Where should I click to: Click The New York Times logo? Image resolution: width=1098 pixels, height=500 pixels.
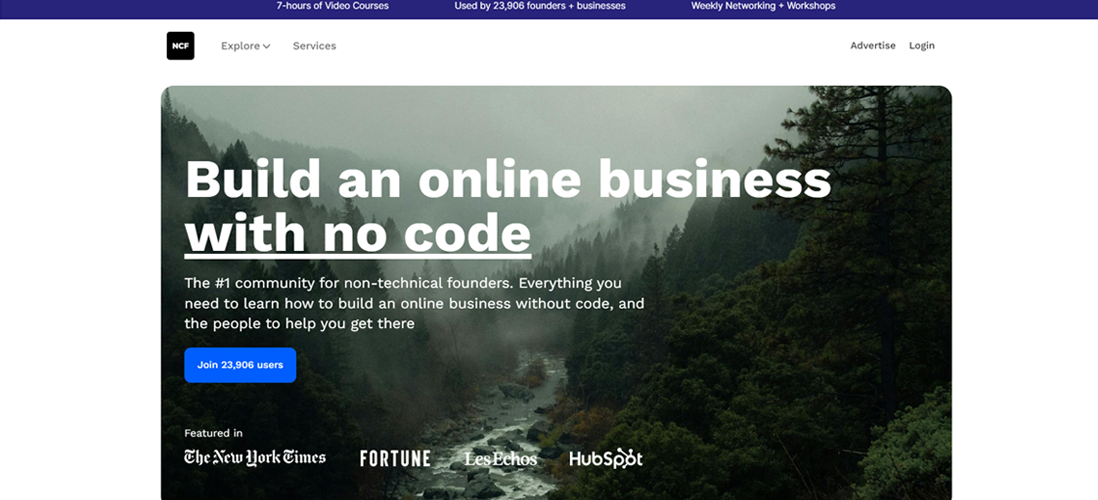coord(255,458)
